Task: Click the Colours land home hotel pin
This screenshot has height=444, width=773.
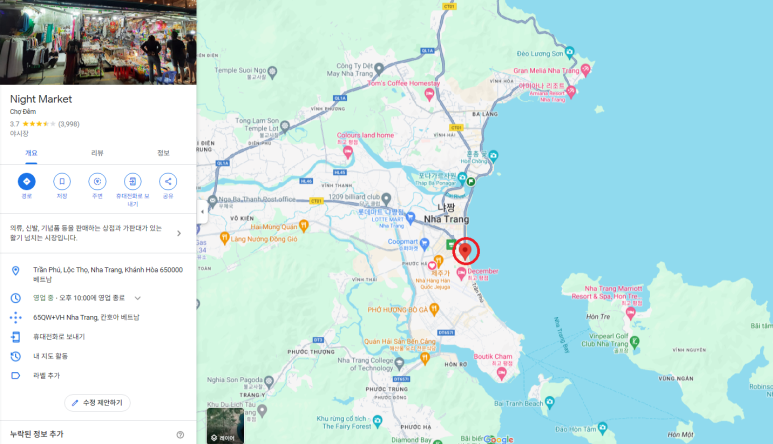Action: (348, 152)
